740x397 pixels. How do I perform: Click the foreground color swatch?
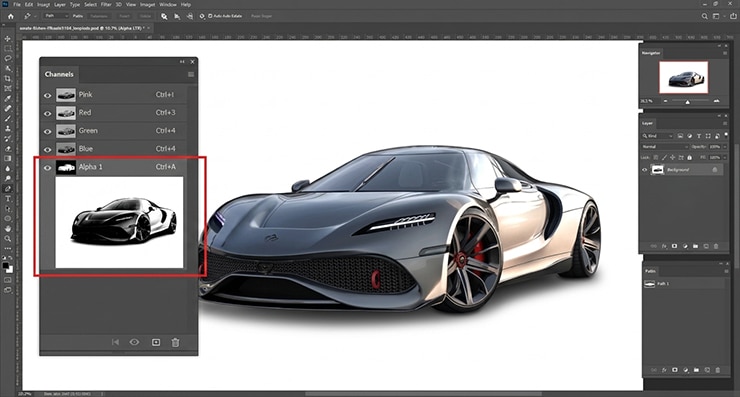pos(6,266)
